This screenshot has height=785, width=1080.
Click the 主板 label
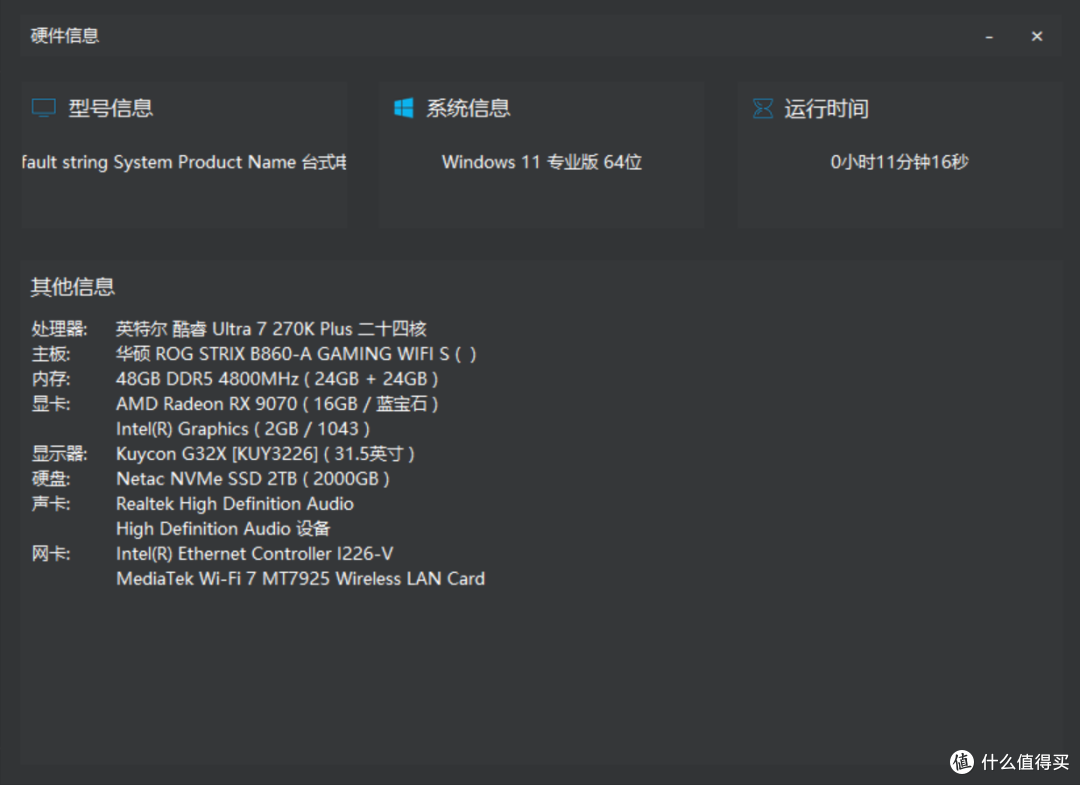coord(51,354)
